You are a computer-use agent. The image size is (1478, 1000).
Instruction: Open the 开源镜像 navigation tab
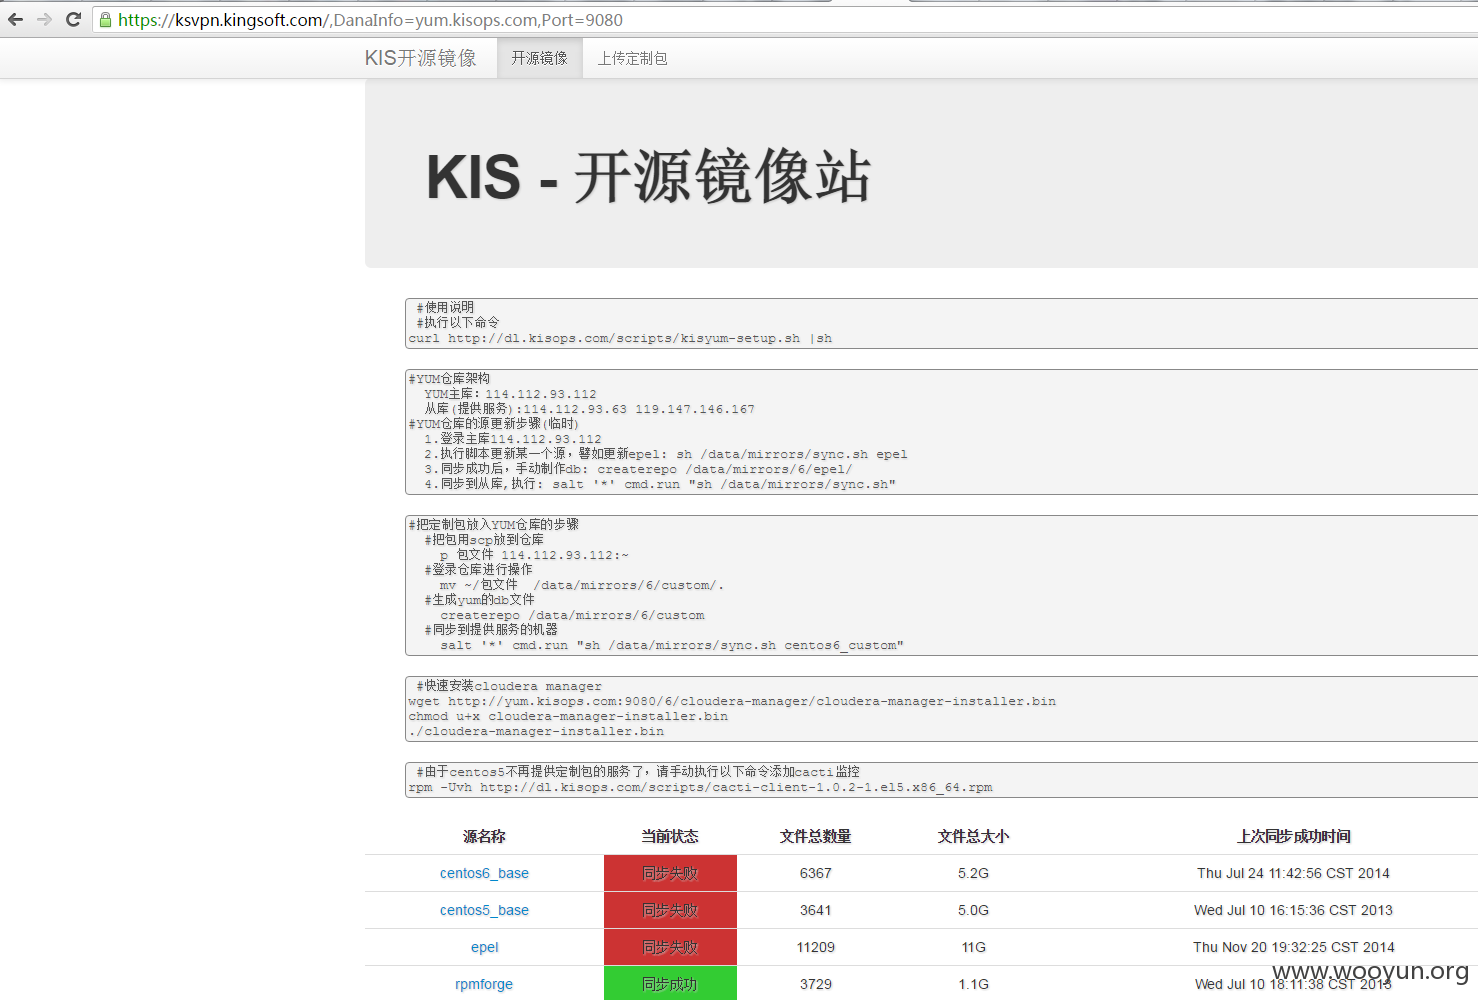click(x=539, y=58)
